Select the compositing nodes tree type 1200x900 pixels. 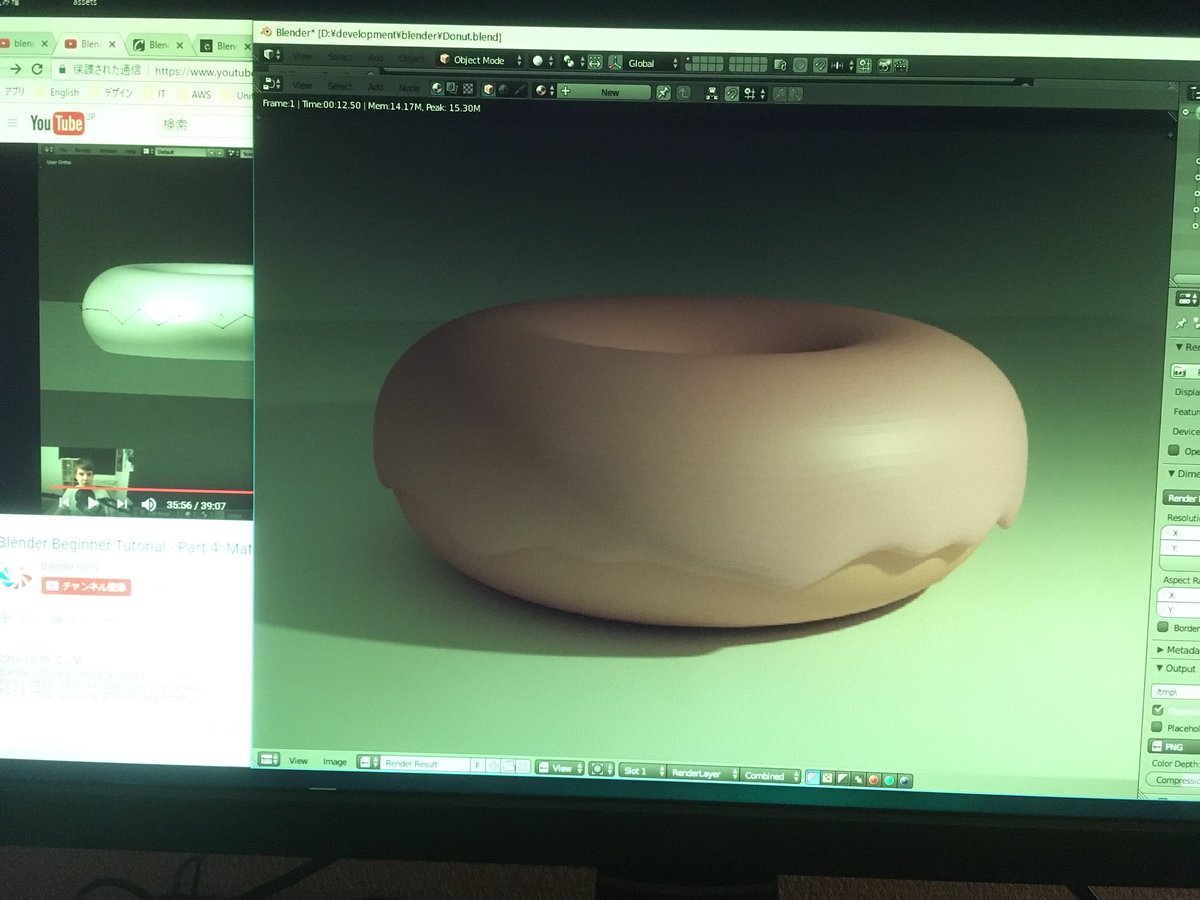451,89
